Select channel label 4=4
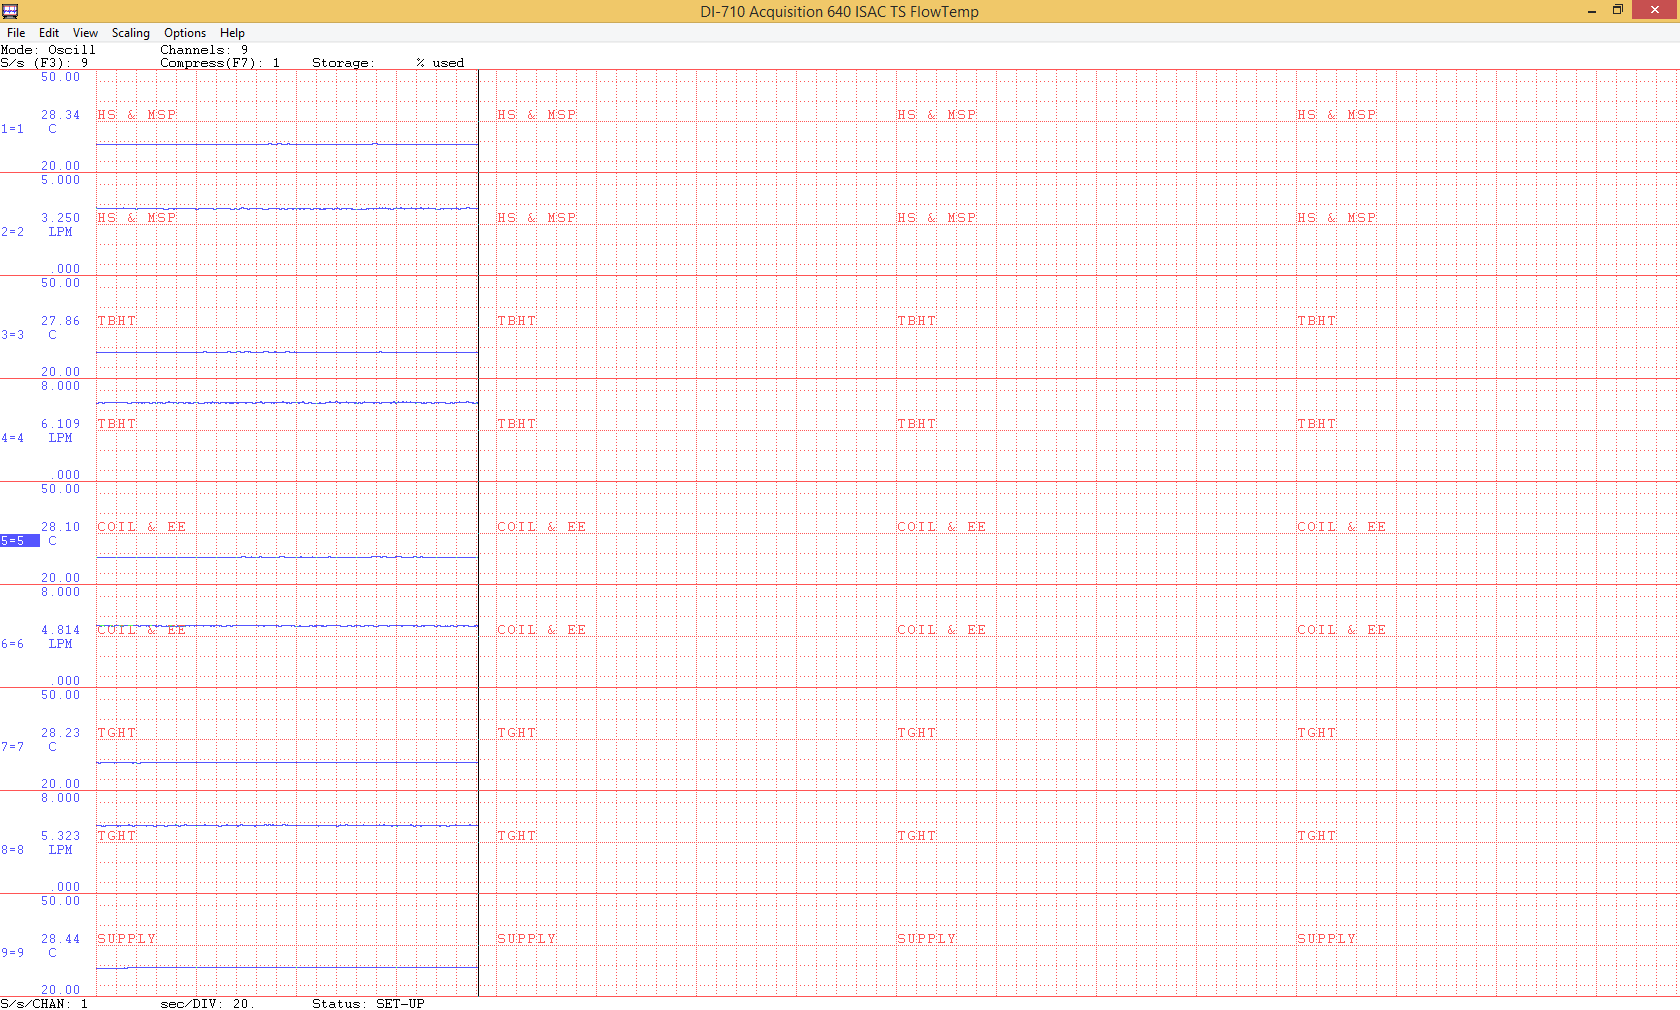Viewport: 1680px width, 1010px height. [12, 438]
